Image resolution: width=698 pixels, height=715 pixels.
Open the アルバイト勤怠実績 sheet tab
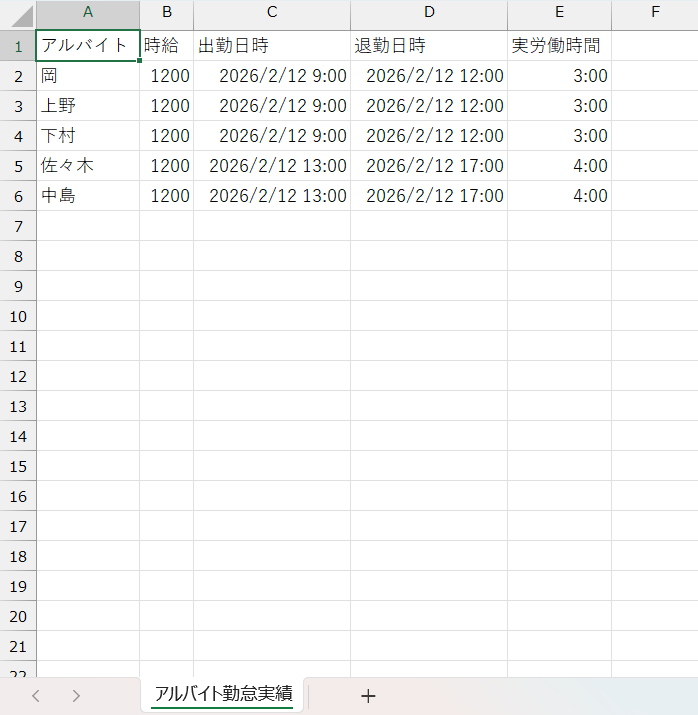pos(223,694)
